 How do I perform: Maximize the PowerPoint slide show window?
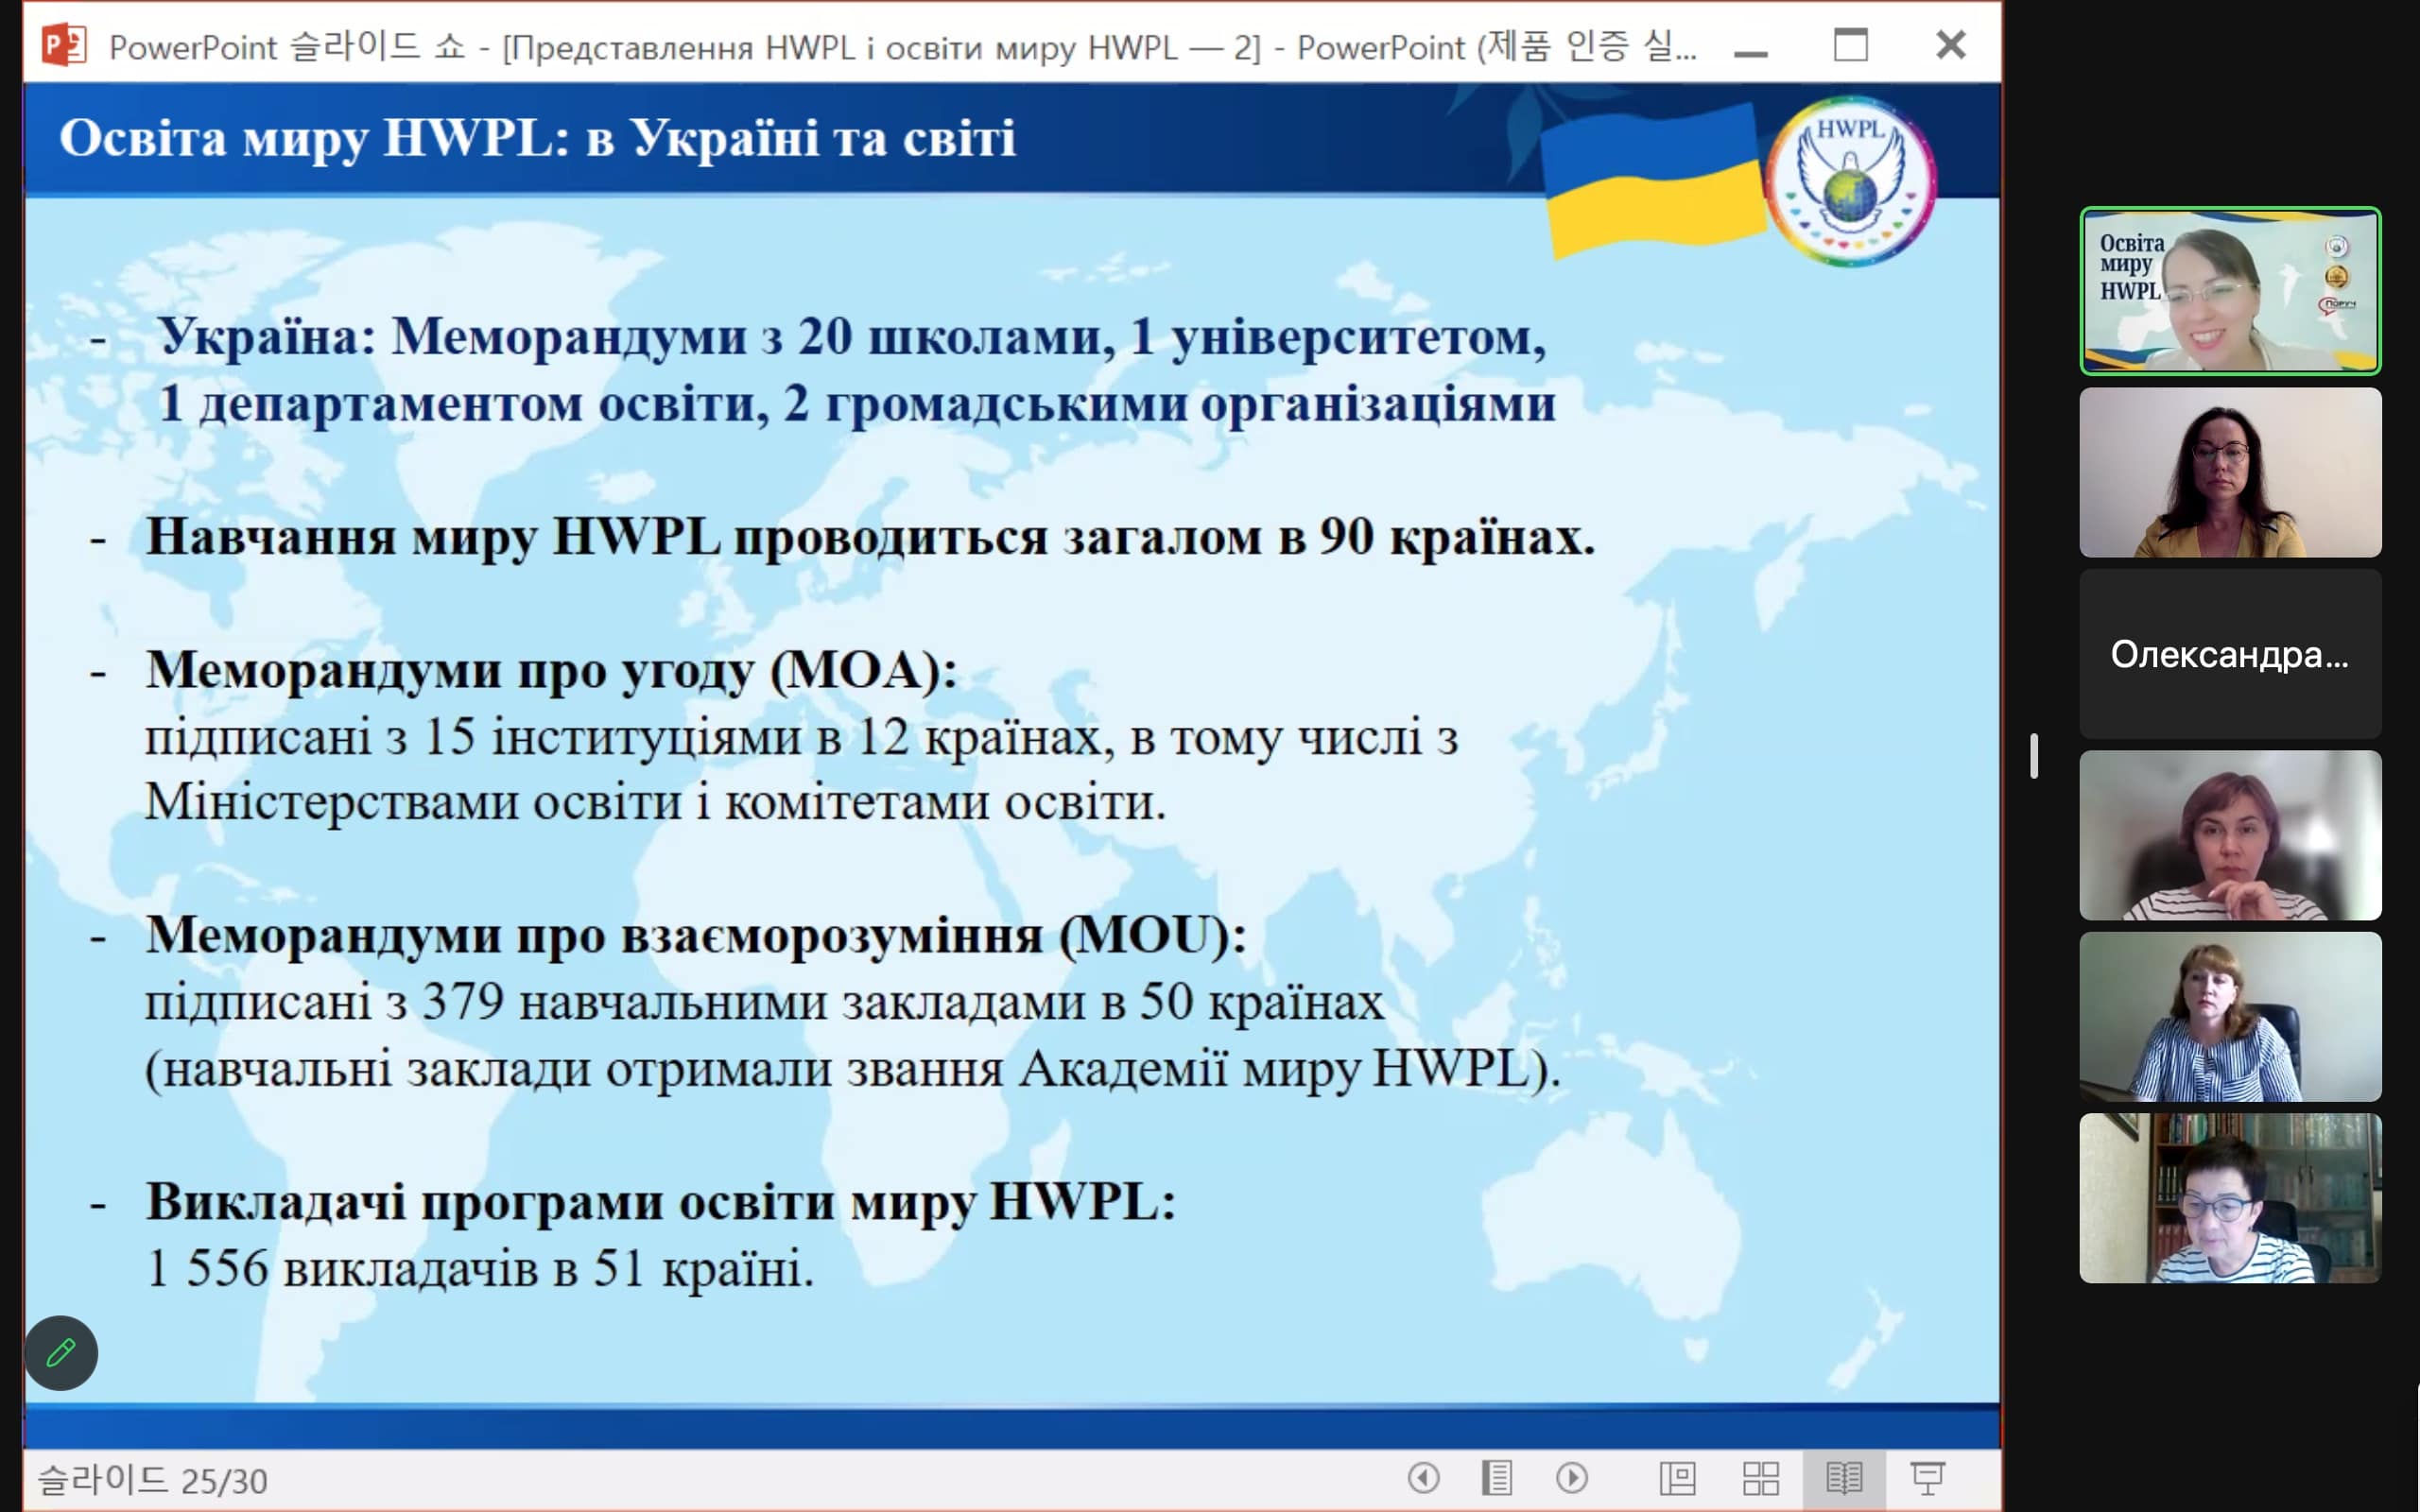pos(1850,45)
